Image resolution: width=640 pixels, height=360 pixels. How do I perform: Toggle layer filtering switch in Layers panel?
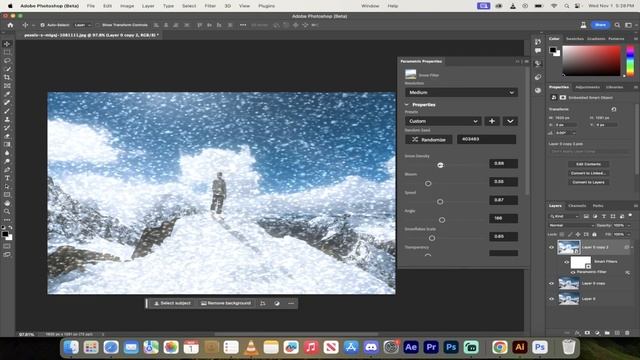pyautogui.click(x=631, y=215)
